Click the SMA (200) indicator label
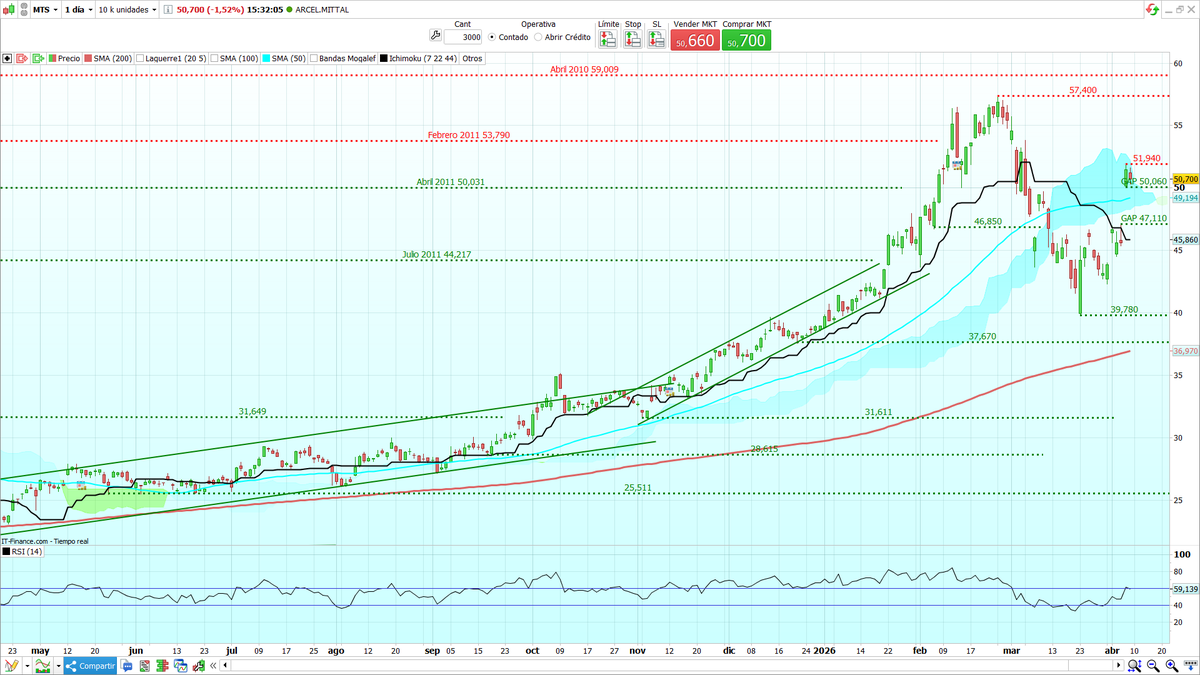 113,58
